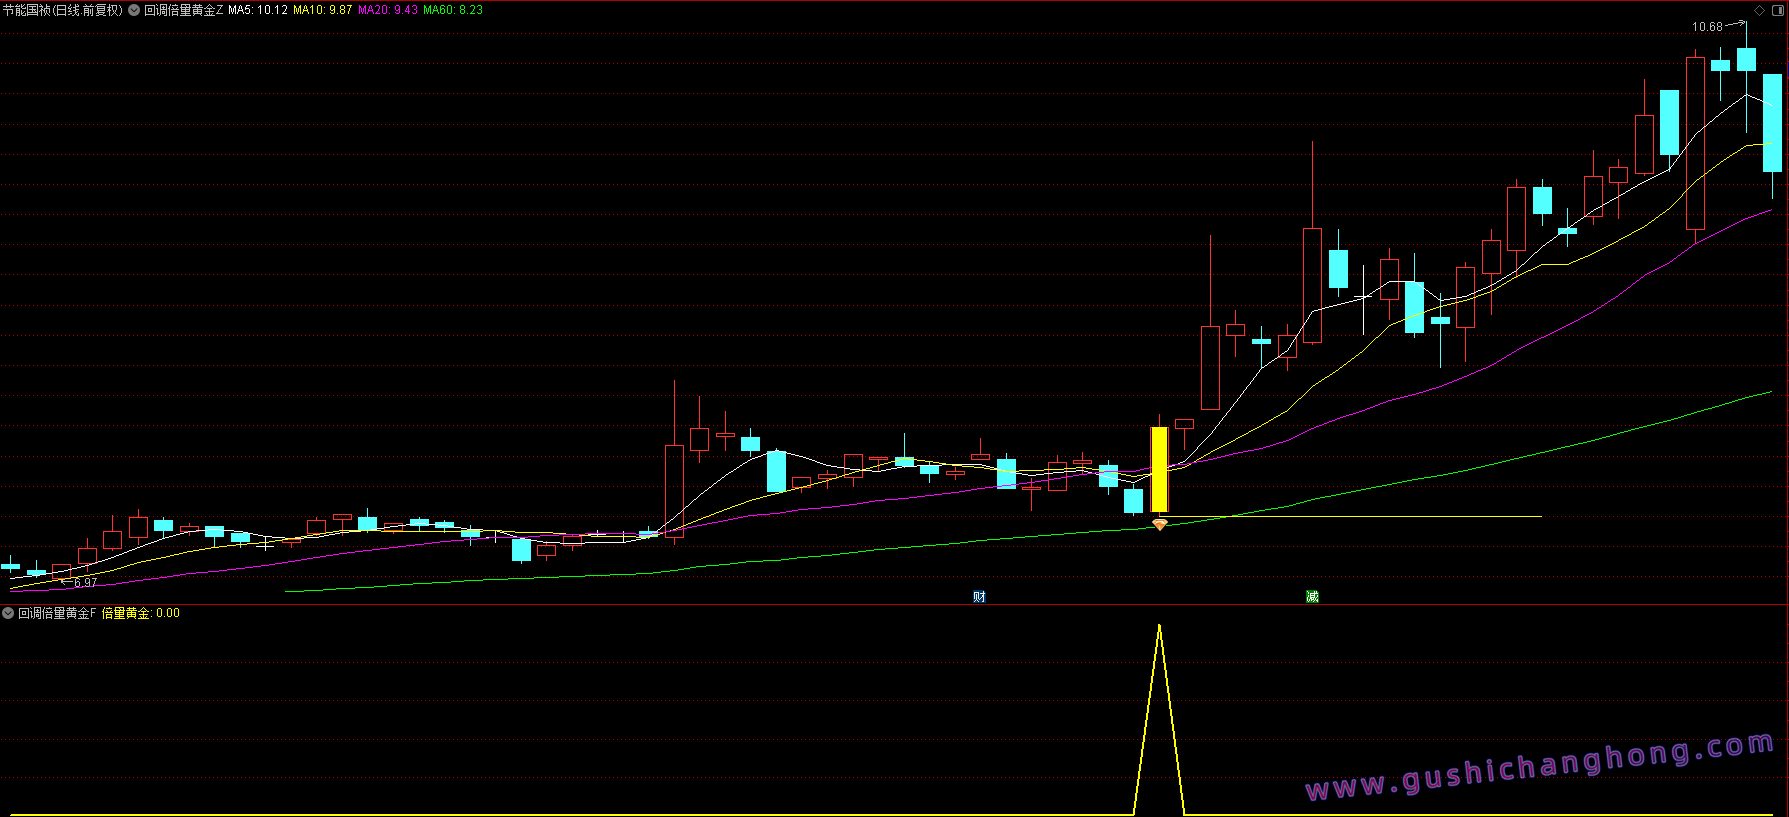Click the diamond icon at chart top-right
The image size is (1789, 817).
tap(1760, 11)
